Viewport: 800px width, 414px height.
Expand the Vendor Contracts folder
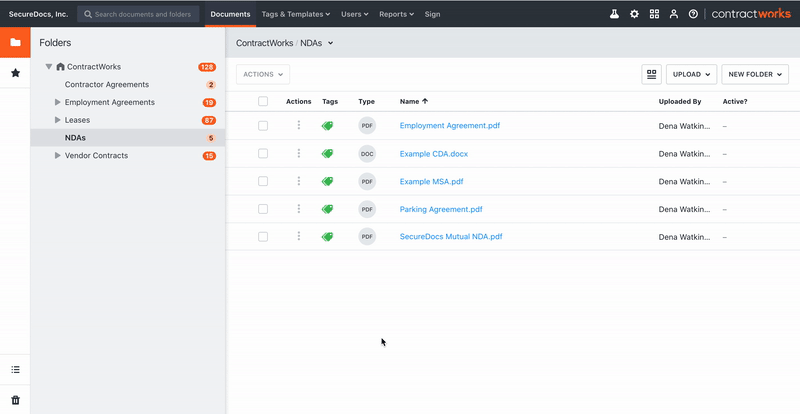[58, 155]
